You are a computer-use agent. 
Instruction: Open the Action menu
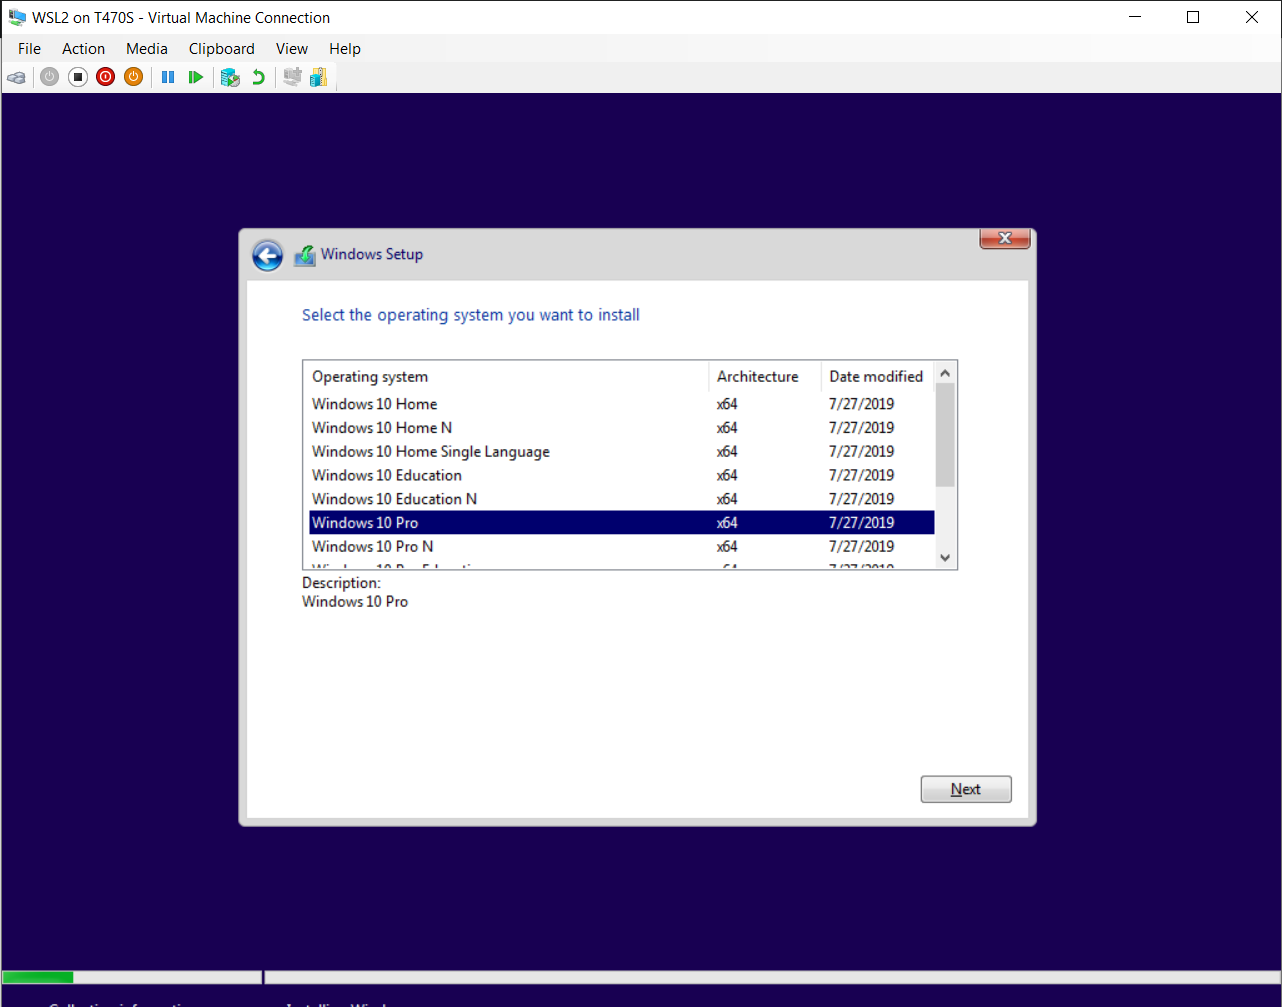(x=83, y=48)
